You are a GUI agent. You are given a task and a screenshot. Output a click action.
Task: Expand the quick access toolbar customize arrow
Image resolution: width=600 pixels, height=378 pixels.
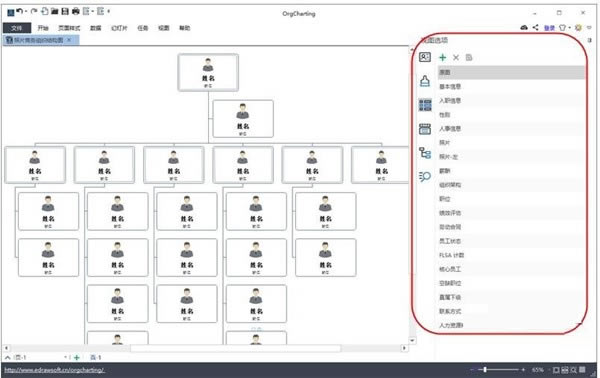[109, 11]
